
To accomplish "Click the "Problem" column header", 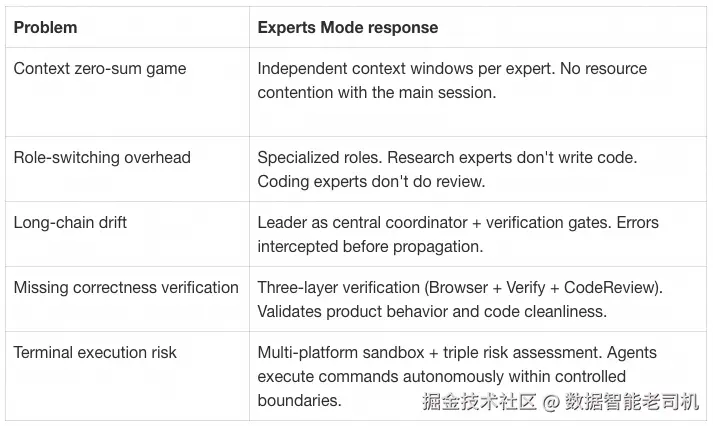I will [45, 28].
